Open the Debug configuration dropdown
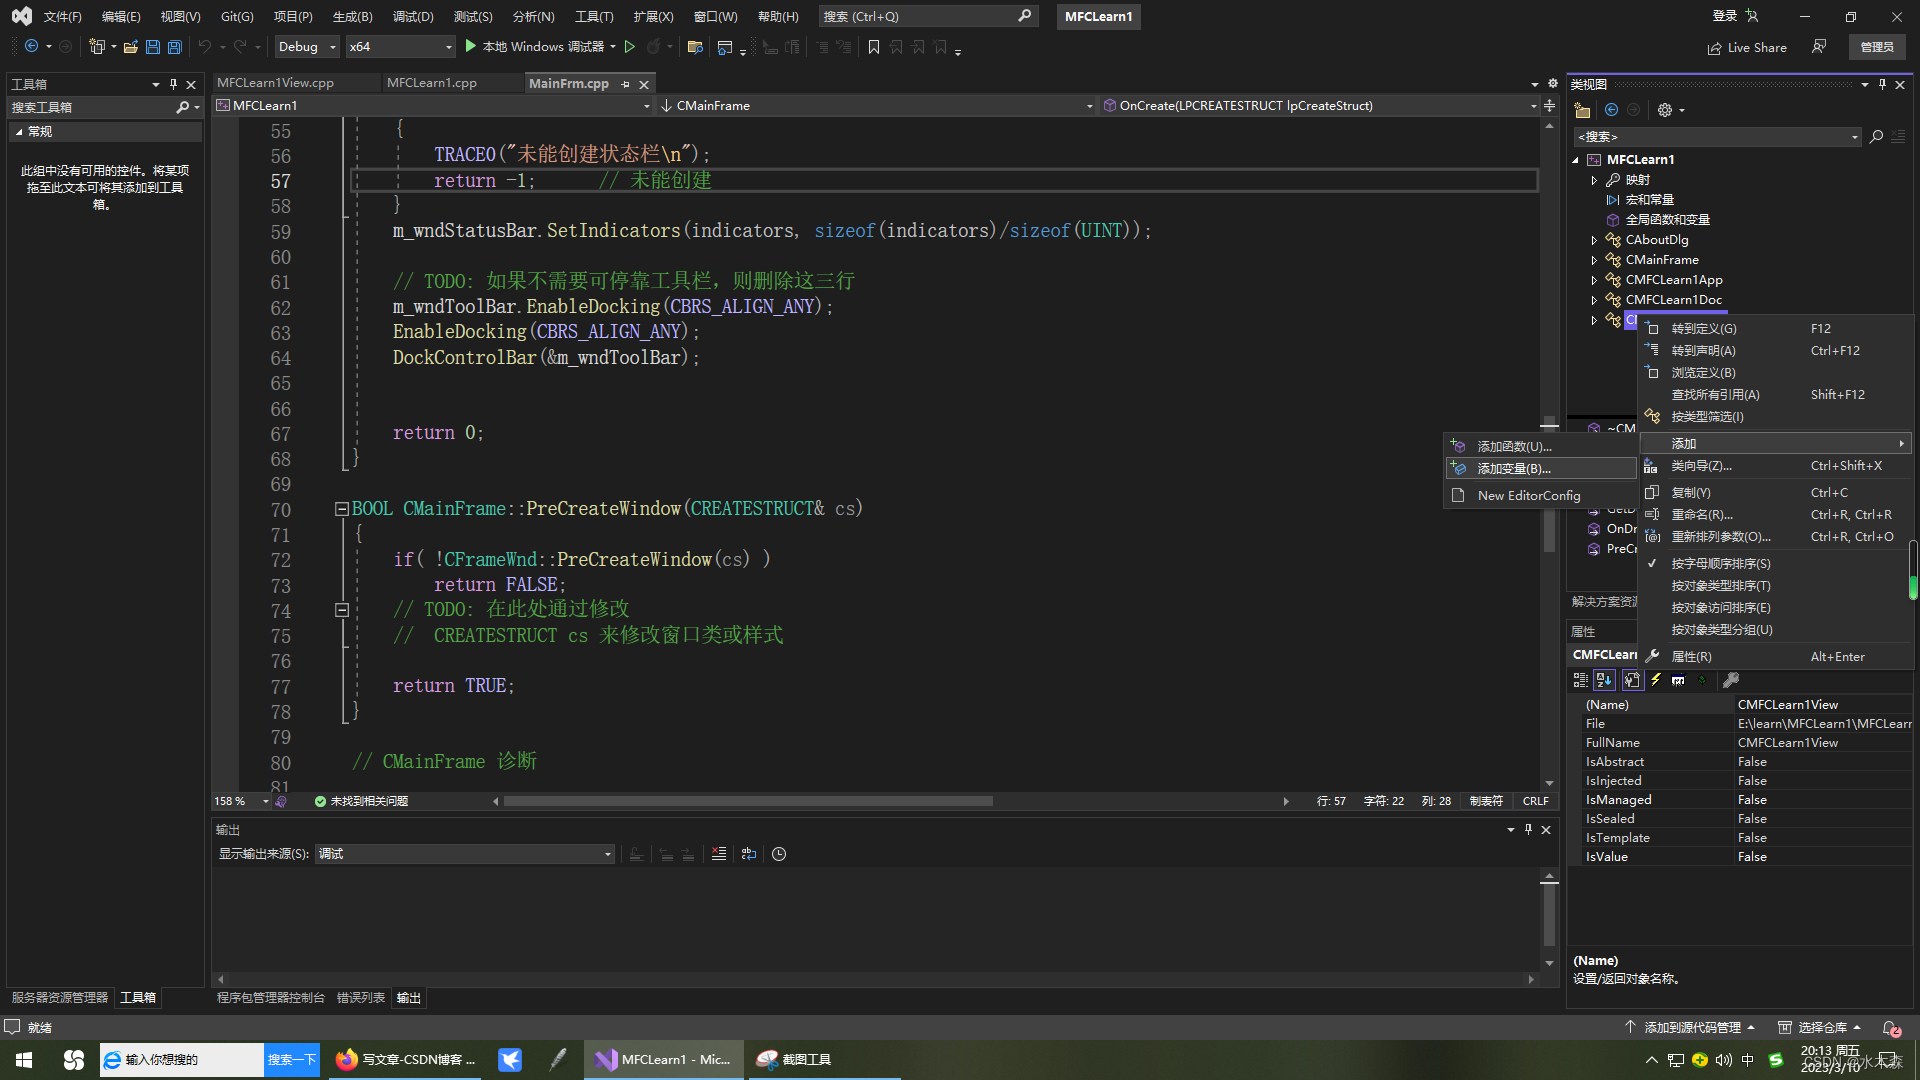Image resolution: width=1920 pixels, height=1080 pixels. [307, 47]
